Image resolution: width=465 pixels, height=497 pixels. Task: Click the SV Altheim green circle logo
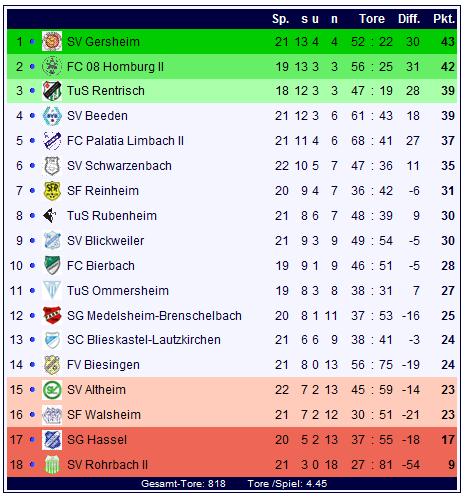[52, 390]
